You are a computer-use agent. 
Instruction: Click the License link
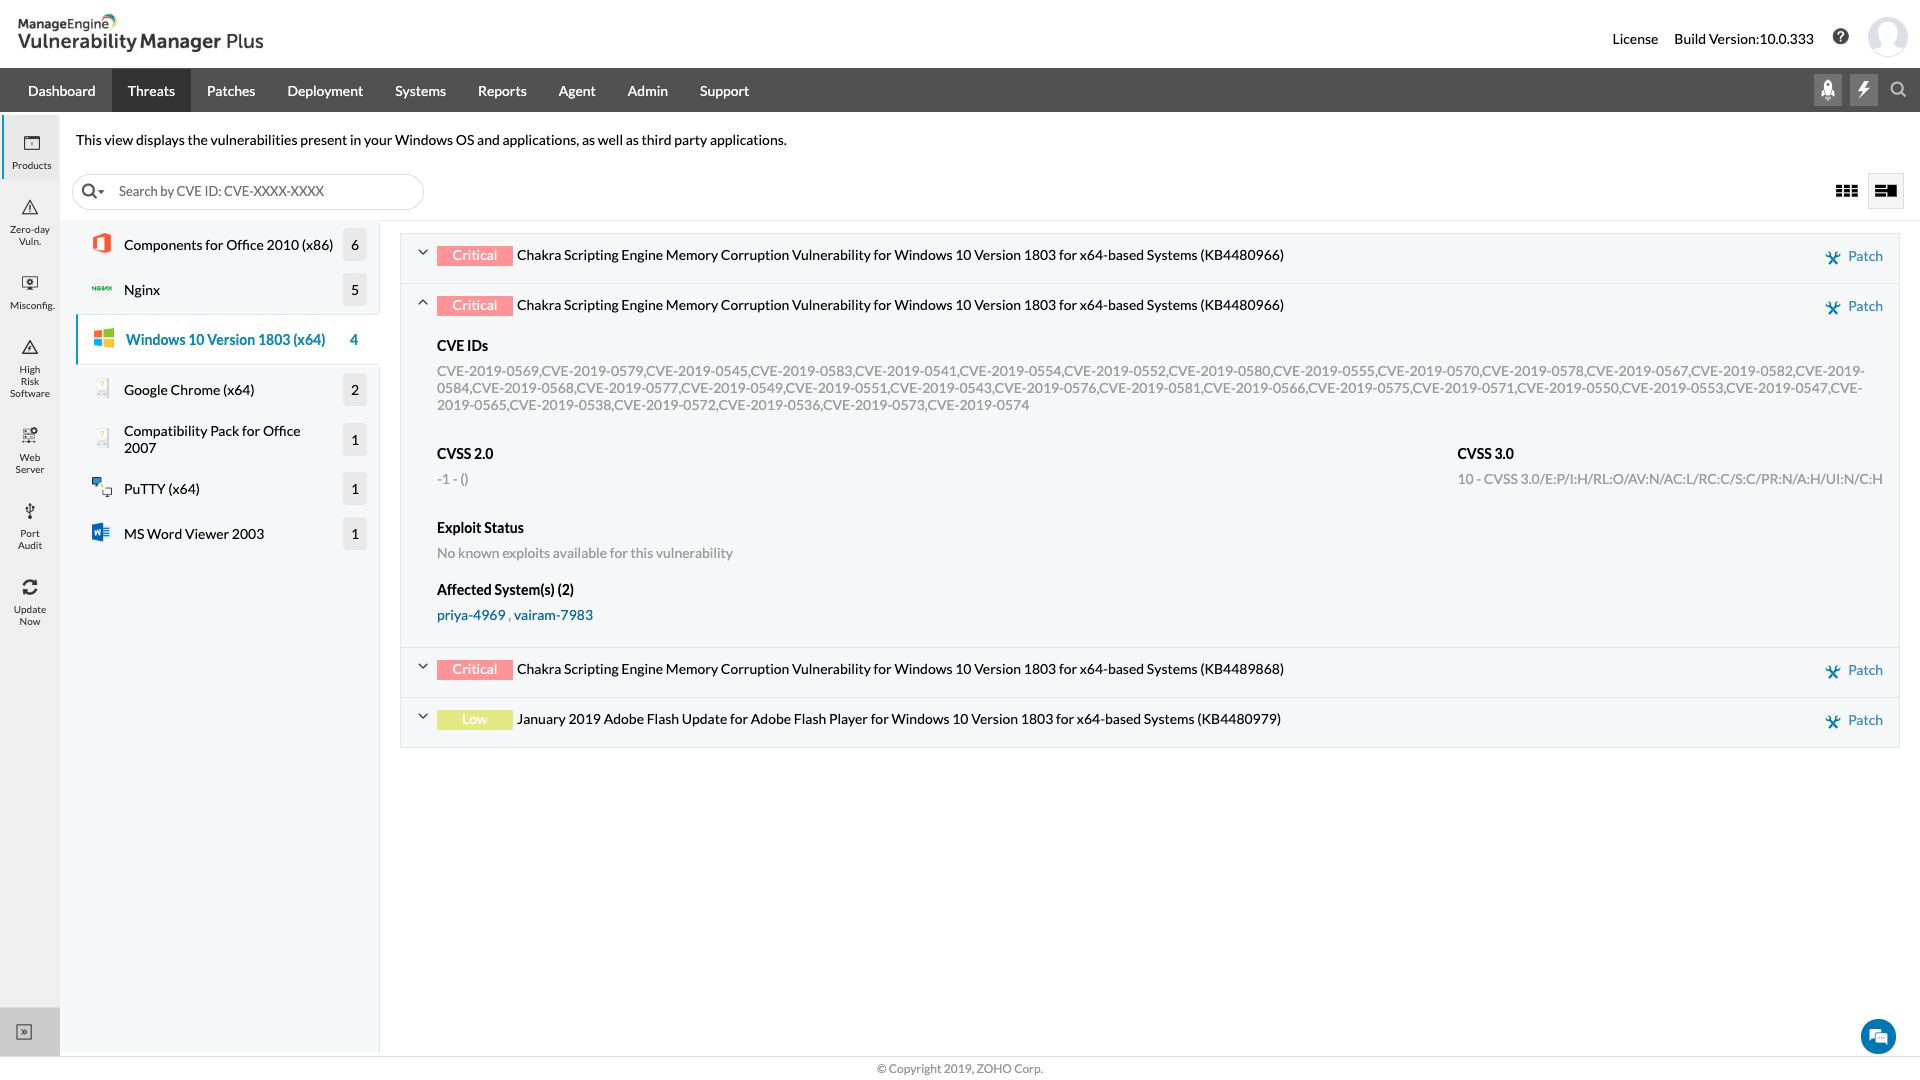tap(1635, 39)
